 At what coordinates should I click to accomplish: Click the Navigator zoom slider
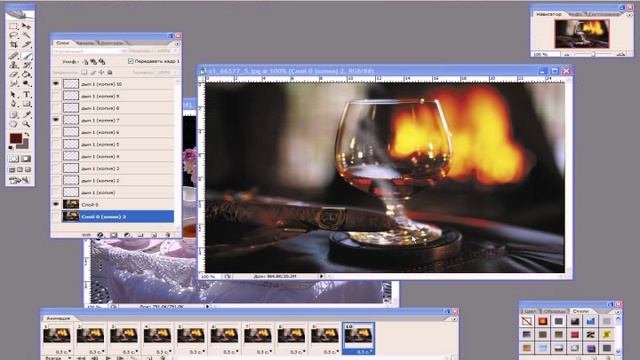(593, 54)
